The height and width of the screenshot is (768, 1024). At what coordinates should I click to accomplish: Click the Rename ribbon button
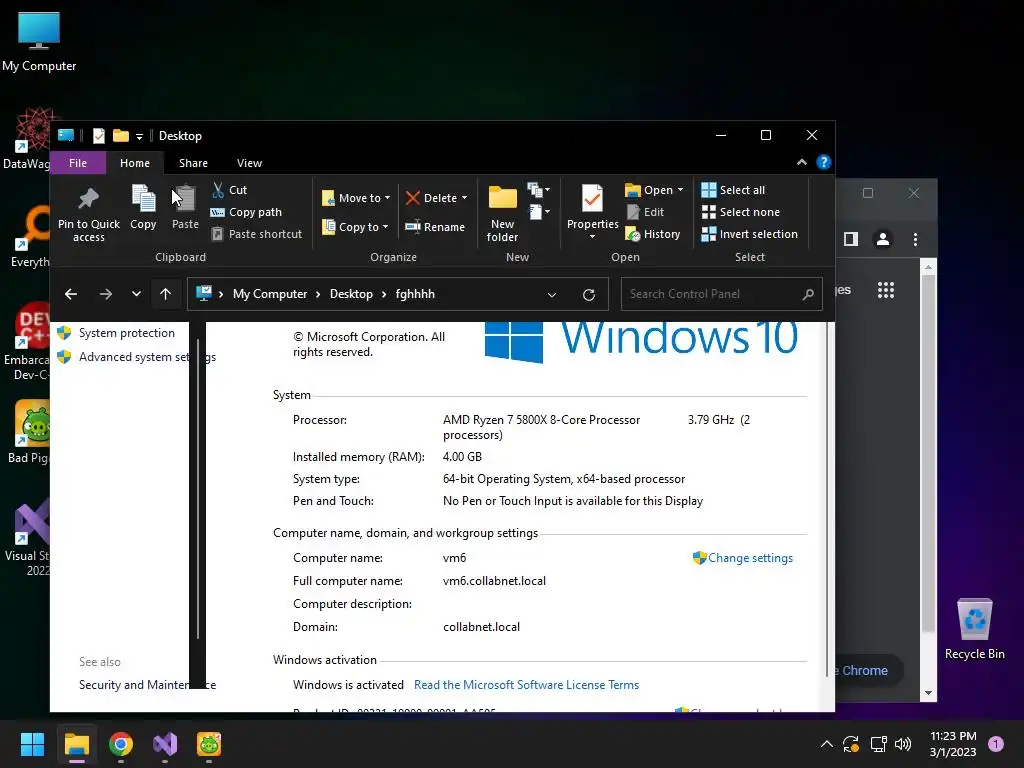point(435,227)
